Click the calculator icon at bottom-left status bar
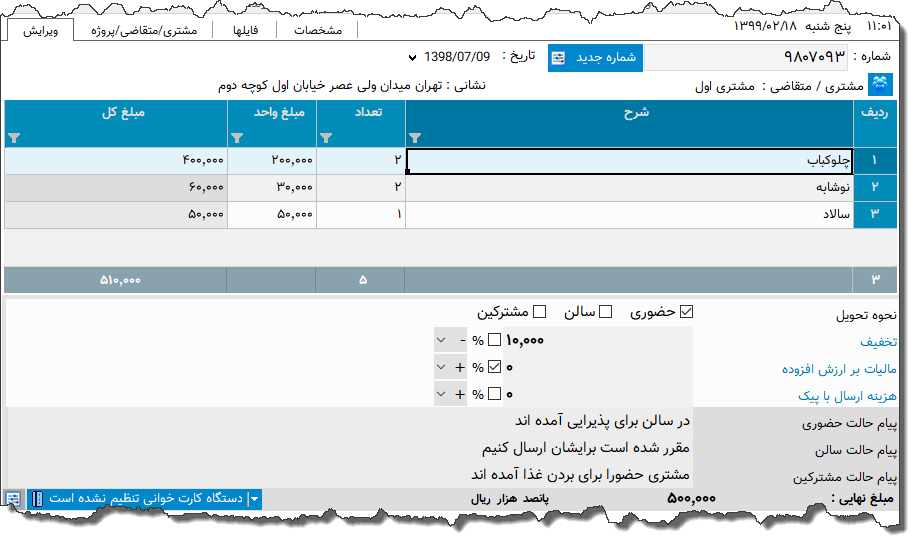 coord(13,498)
